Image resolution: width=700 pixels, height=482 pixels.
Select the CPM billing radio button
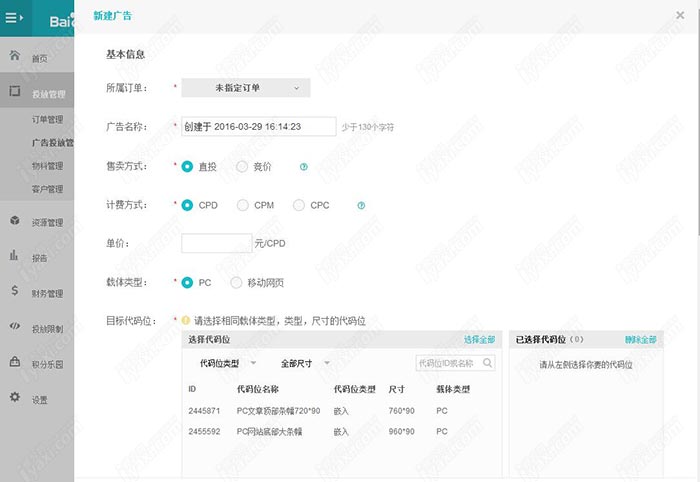(x=242, y=205)
